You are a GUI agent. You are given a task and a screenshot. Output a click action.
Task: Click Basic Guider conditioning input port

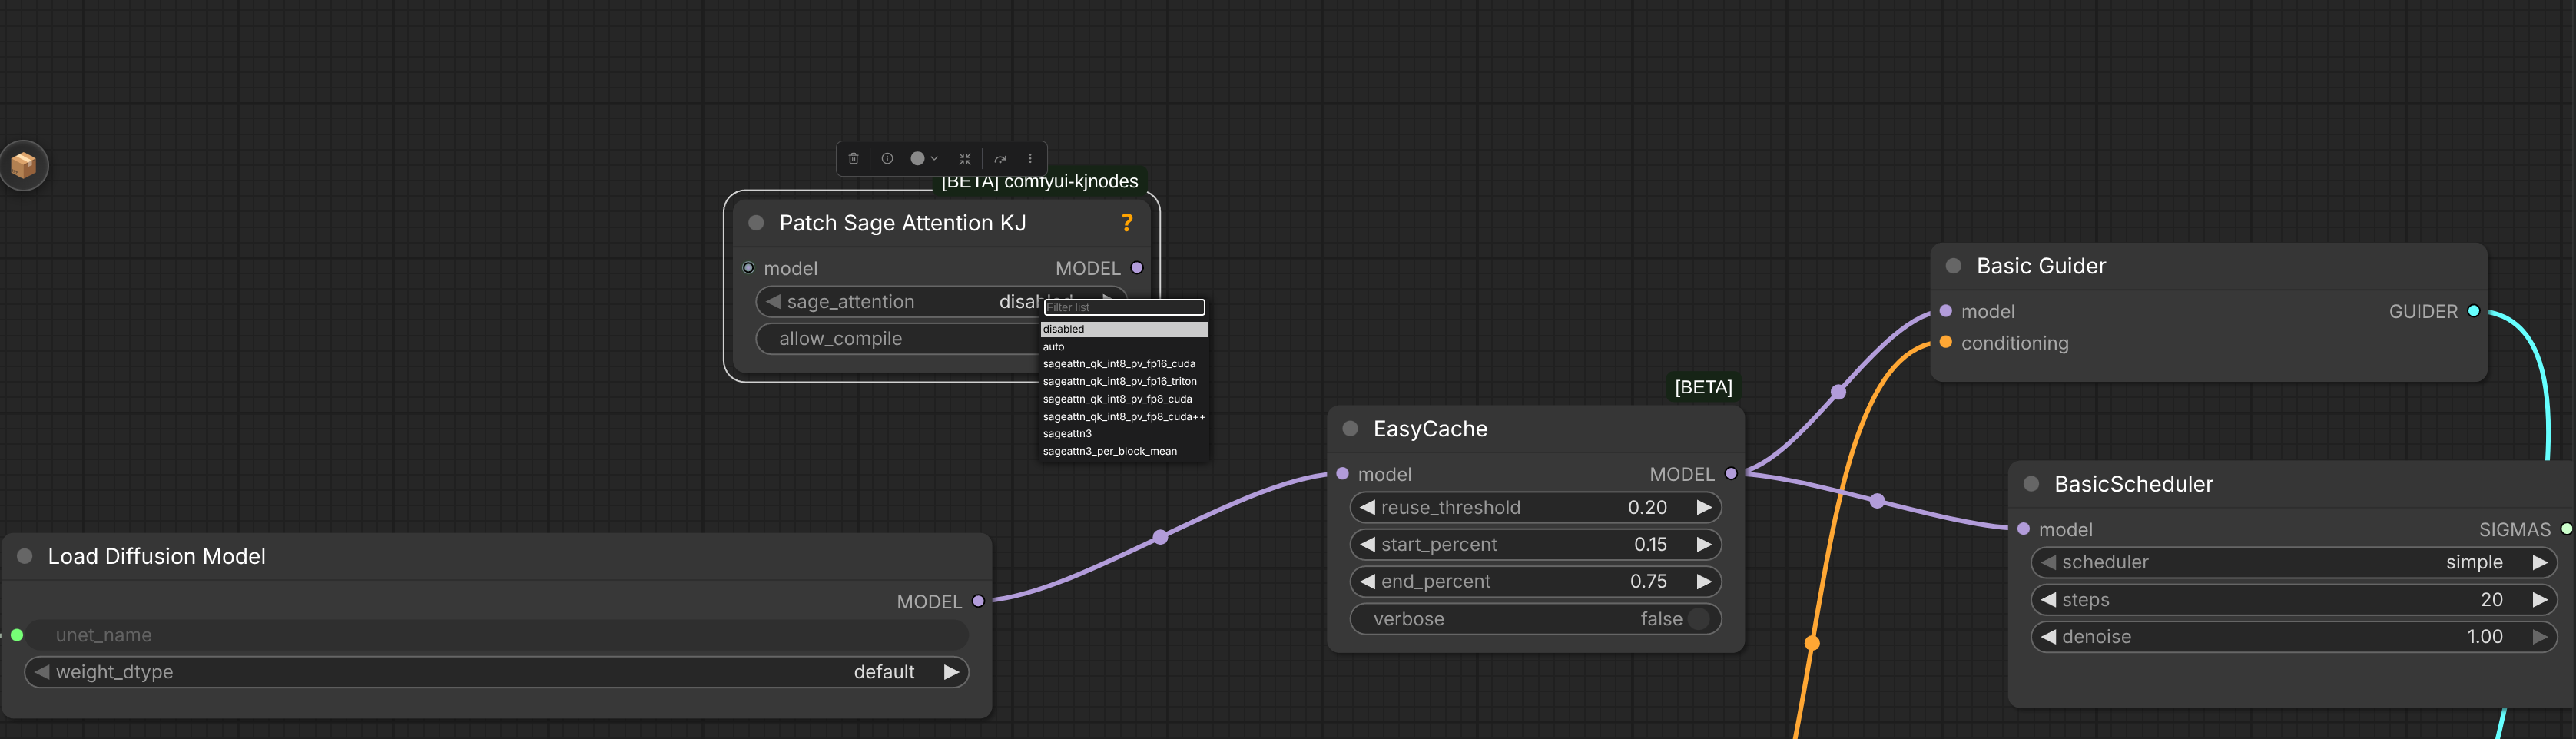tap(1946, 342)
